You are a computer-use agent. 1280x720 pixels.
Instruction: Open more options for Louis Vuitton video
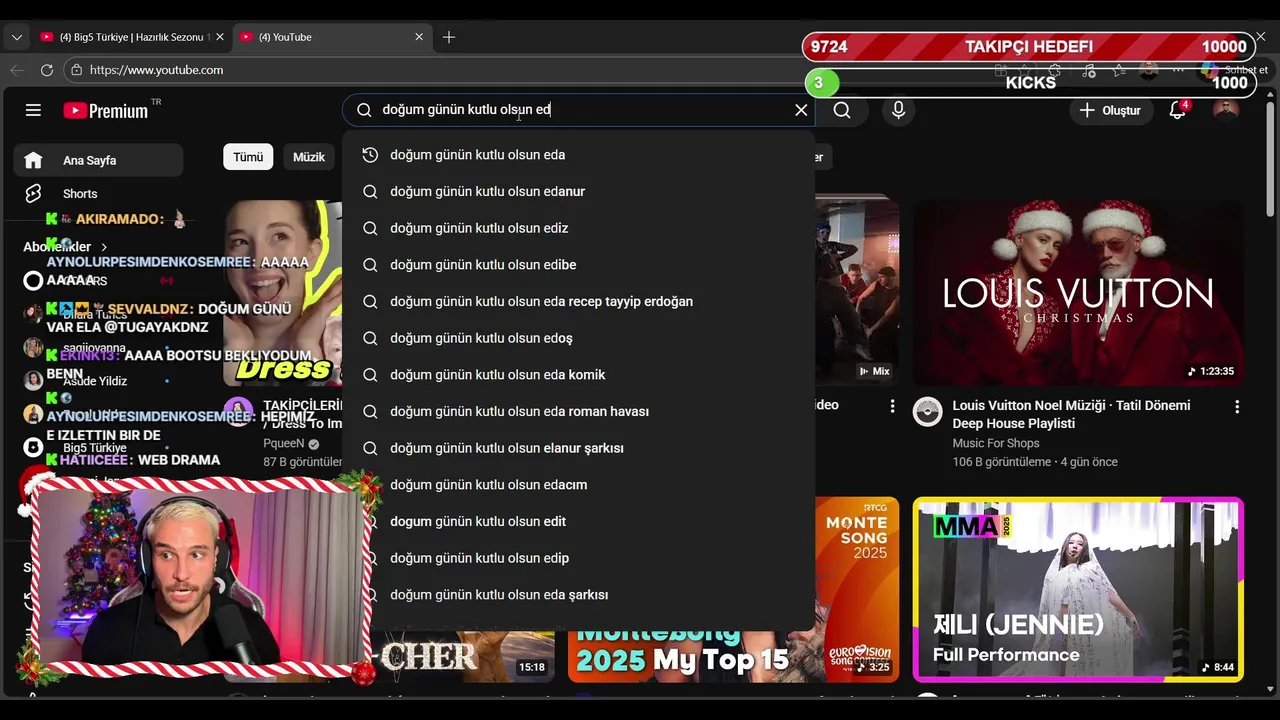1237,407
